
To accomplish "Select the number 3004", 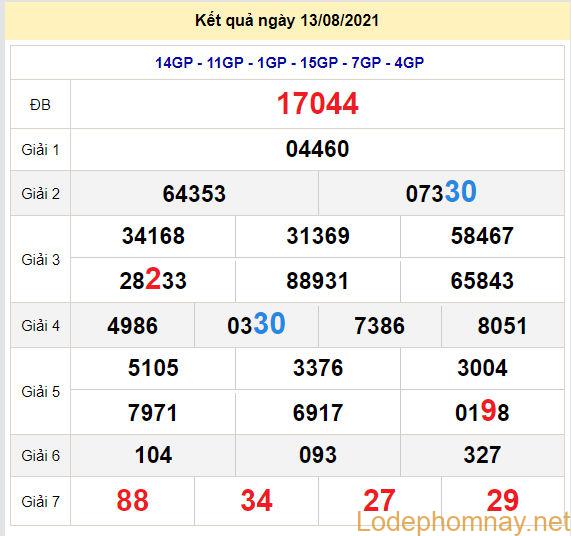I will pos(482,367).
